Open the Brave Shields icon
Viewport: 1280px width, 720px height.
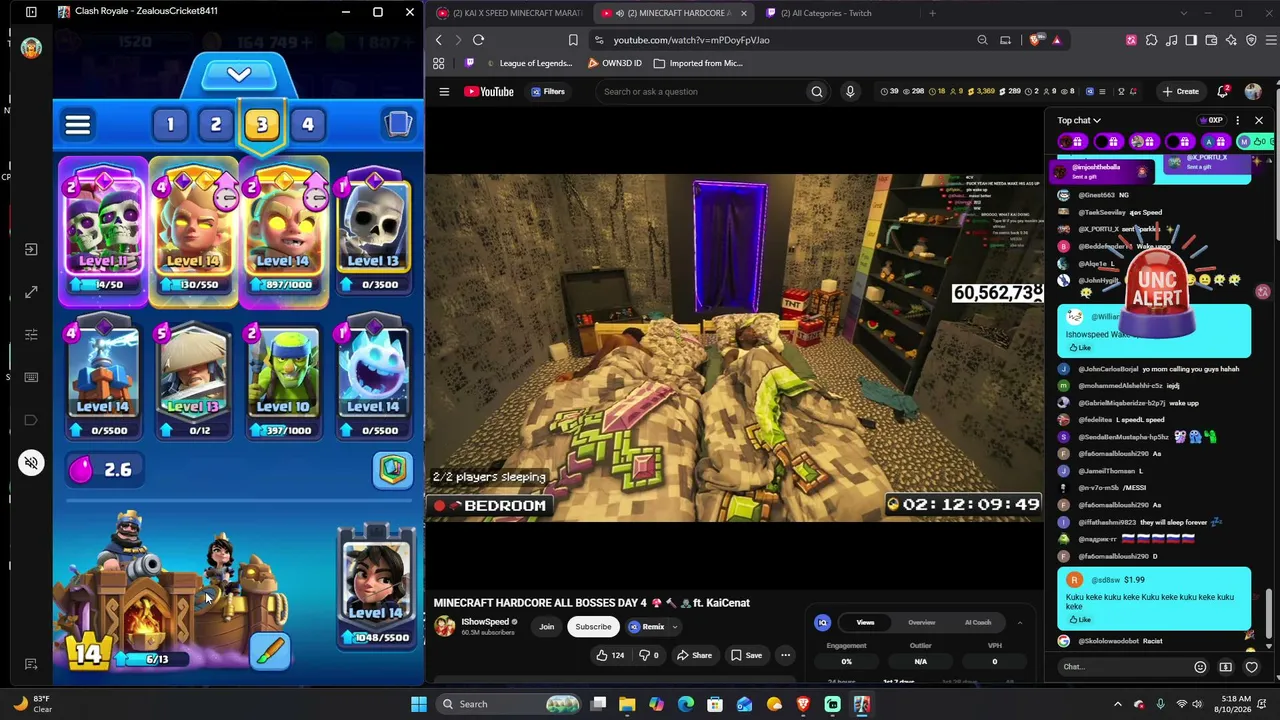pyautogui.click(x=1035, y=40)
